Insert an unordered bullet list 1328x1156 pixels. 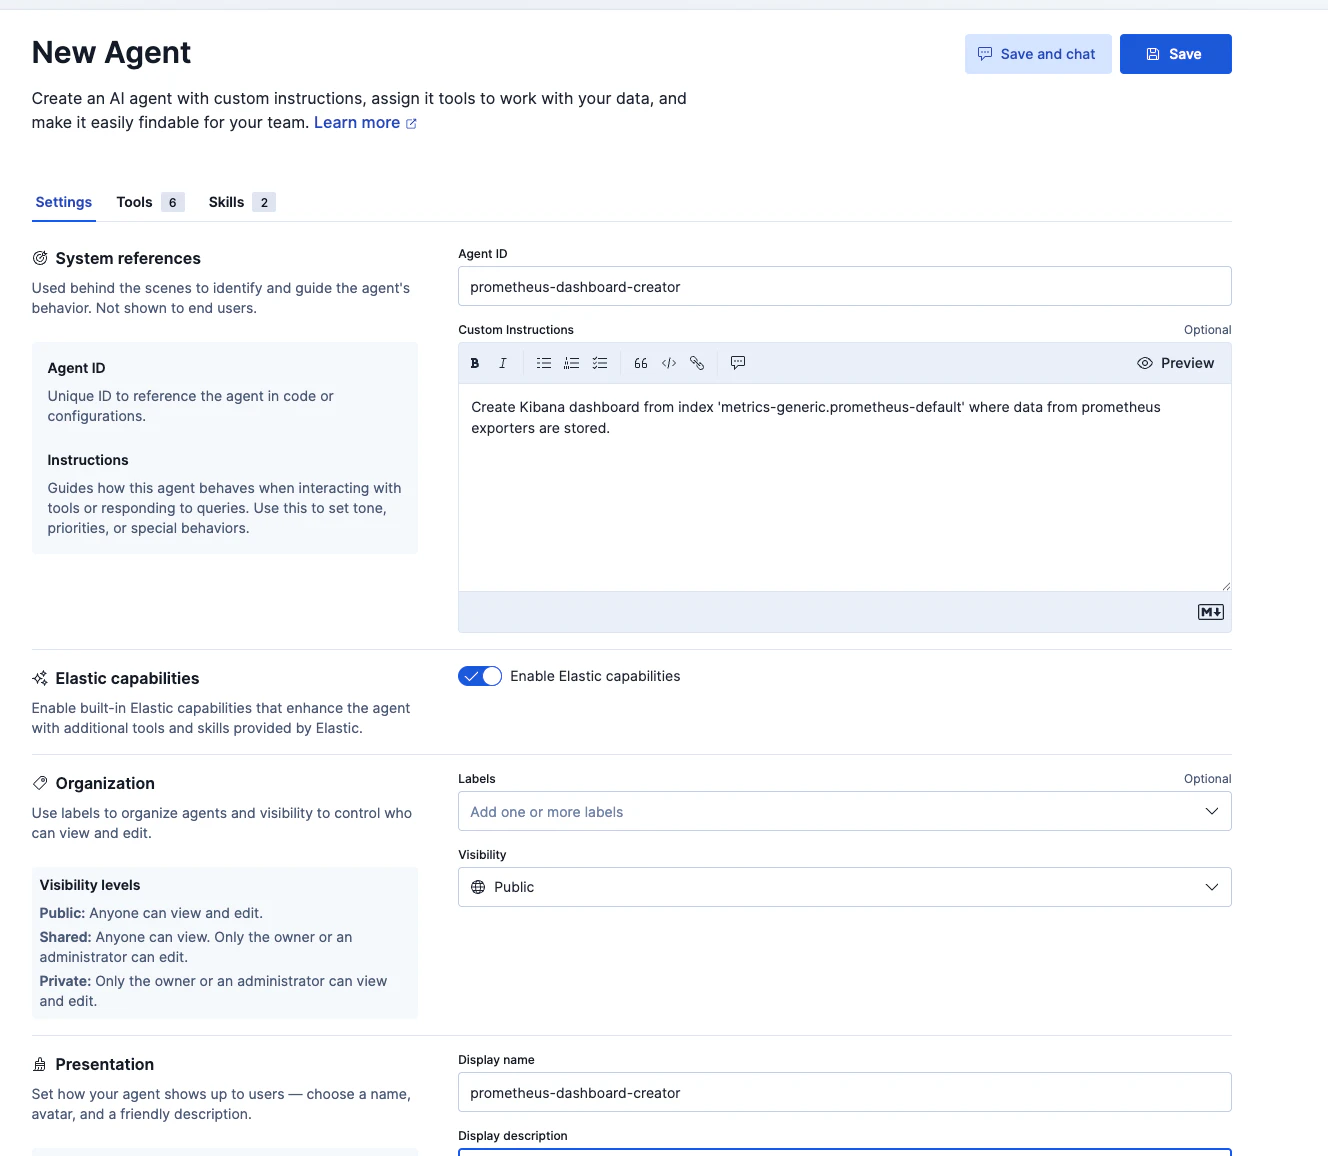click(x=544, y=363)
